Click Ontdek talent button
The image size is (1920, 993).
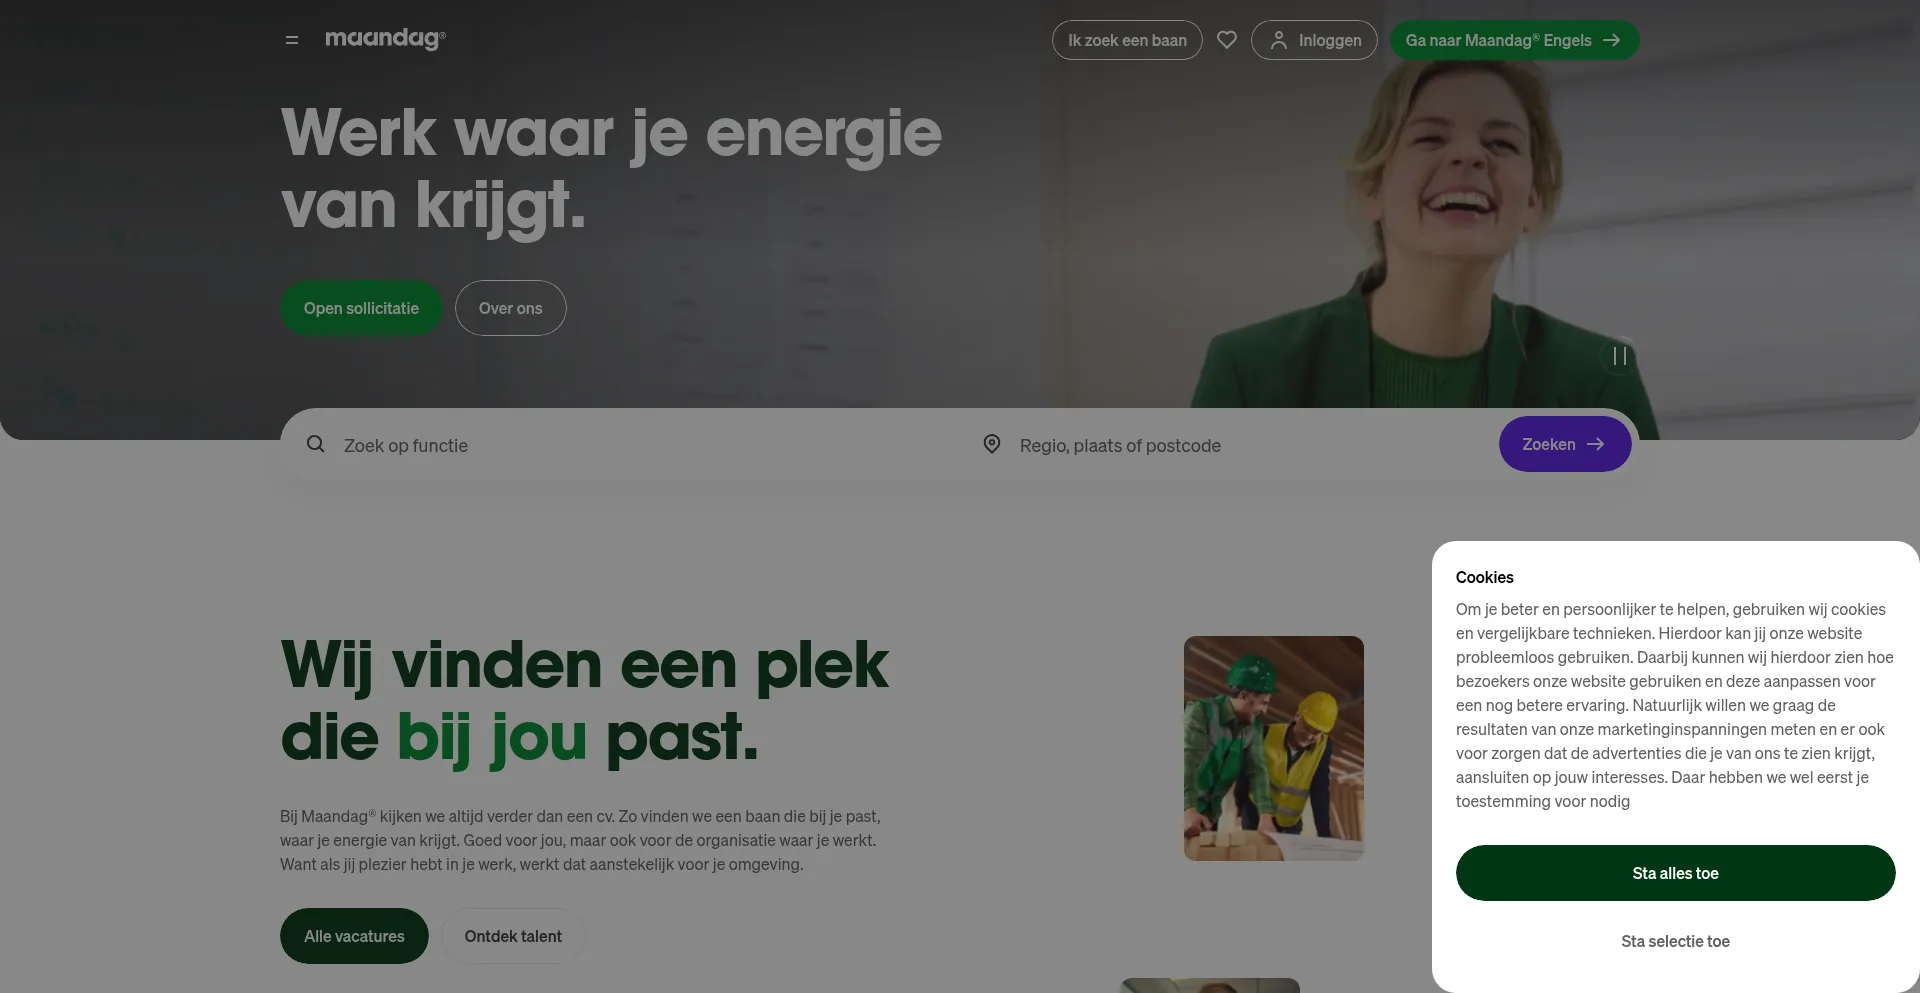[513, 936]
